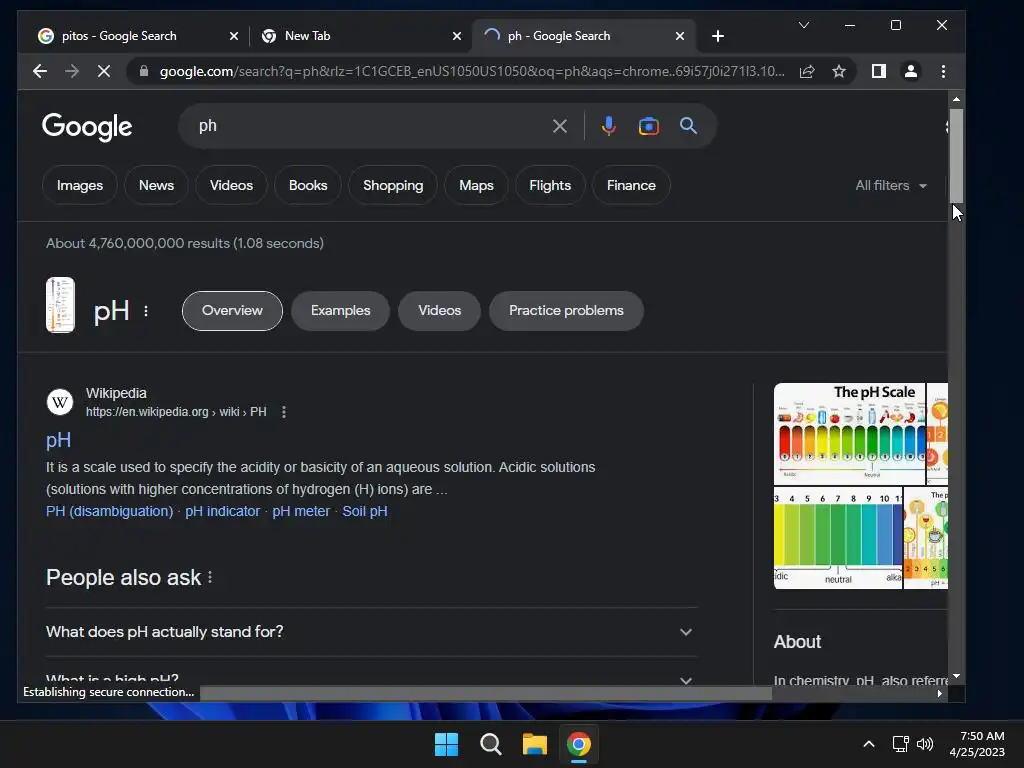Select the Examples pill
This screenshot has width=1024, height=768.
point(340,311)
